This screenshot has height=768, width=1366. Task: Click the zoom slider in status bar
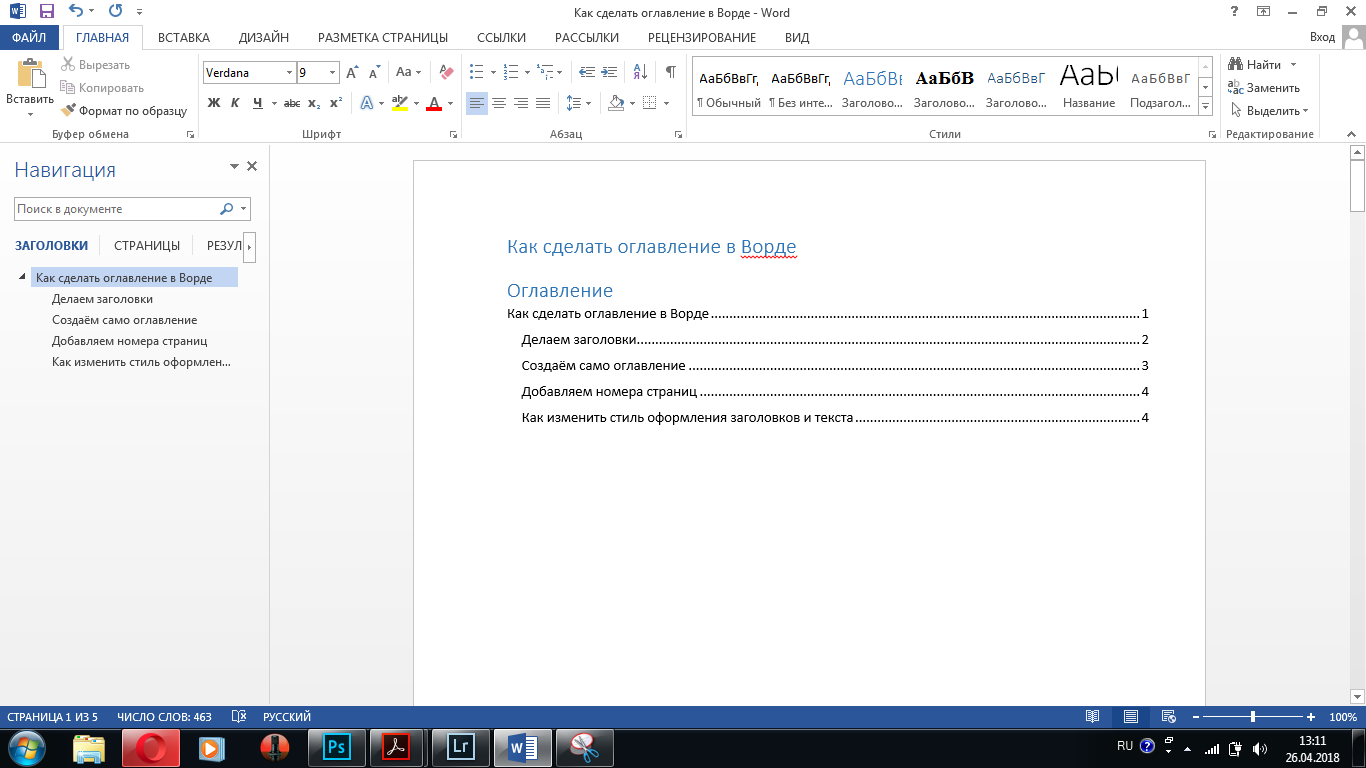coord(1253,717)
